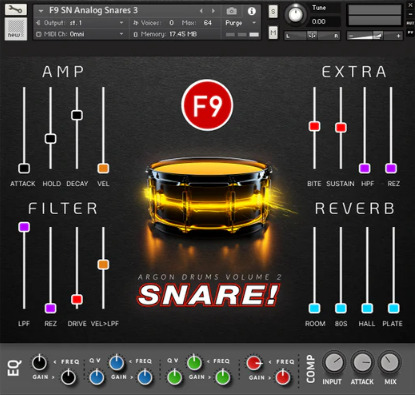Click the red EQ frequency knob

(254, 363)
